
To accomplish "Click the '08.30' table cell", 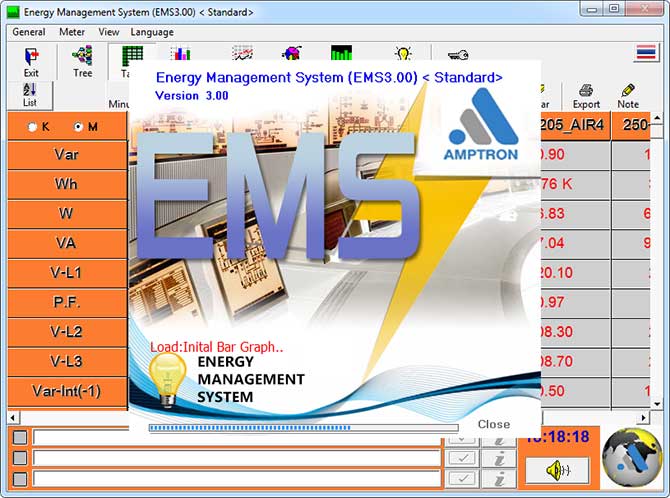I will [575, 332].
